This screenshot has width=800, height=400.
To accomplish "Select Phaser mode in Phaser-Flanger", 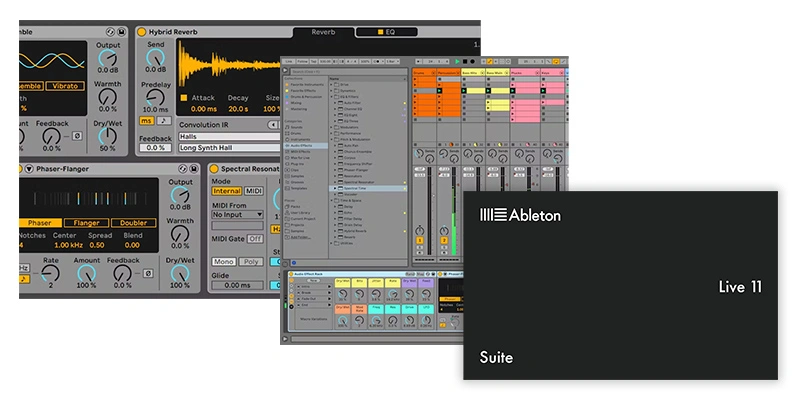I will point(40,223).
